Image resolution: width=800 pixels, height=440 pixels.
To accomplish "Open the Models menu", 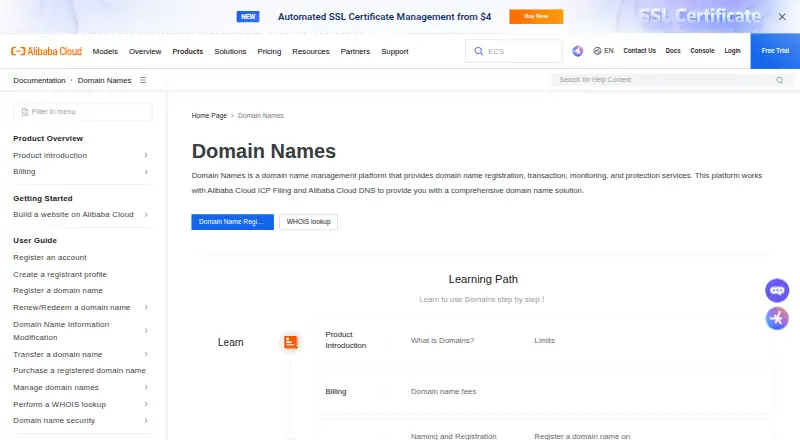I will pyautogui.click(x=105, y=52).
